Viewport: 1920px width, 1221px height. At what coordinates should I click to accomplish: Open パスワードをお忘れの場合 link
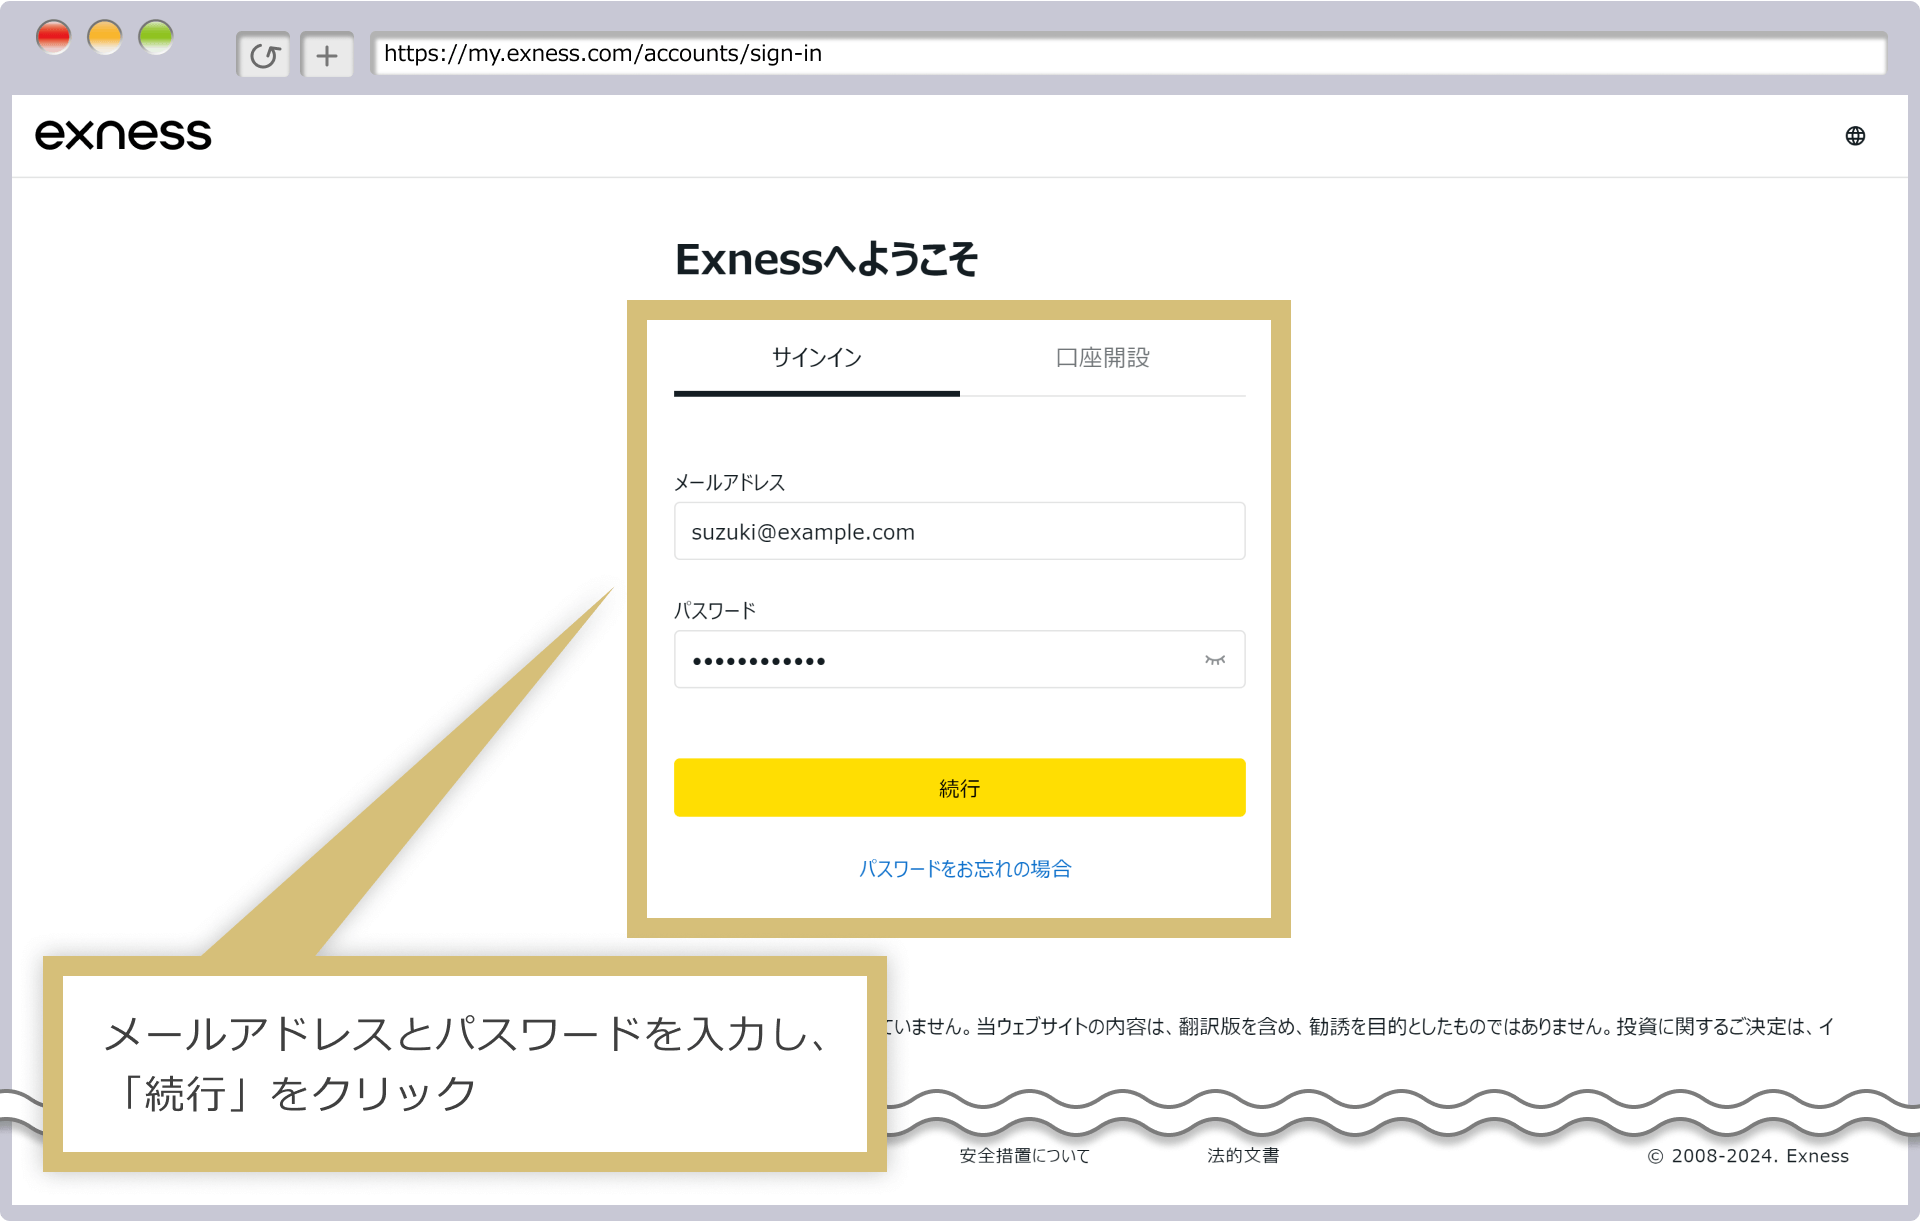point(965,869)
